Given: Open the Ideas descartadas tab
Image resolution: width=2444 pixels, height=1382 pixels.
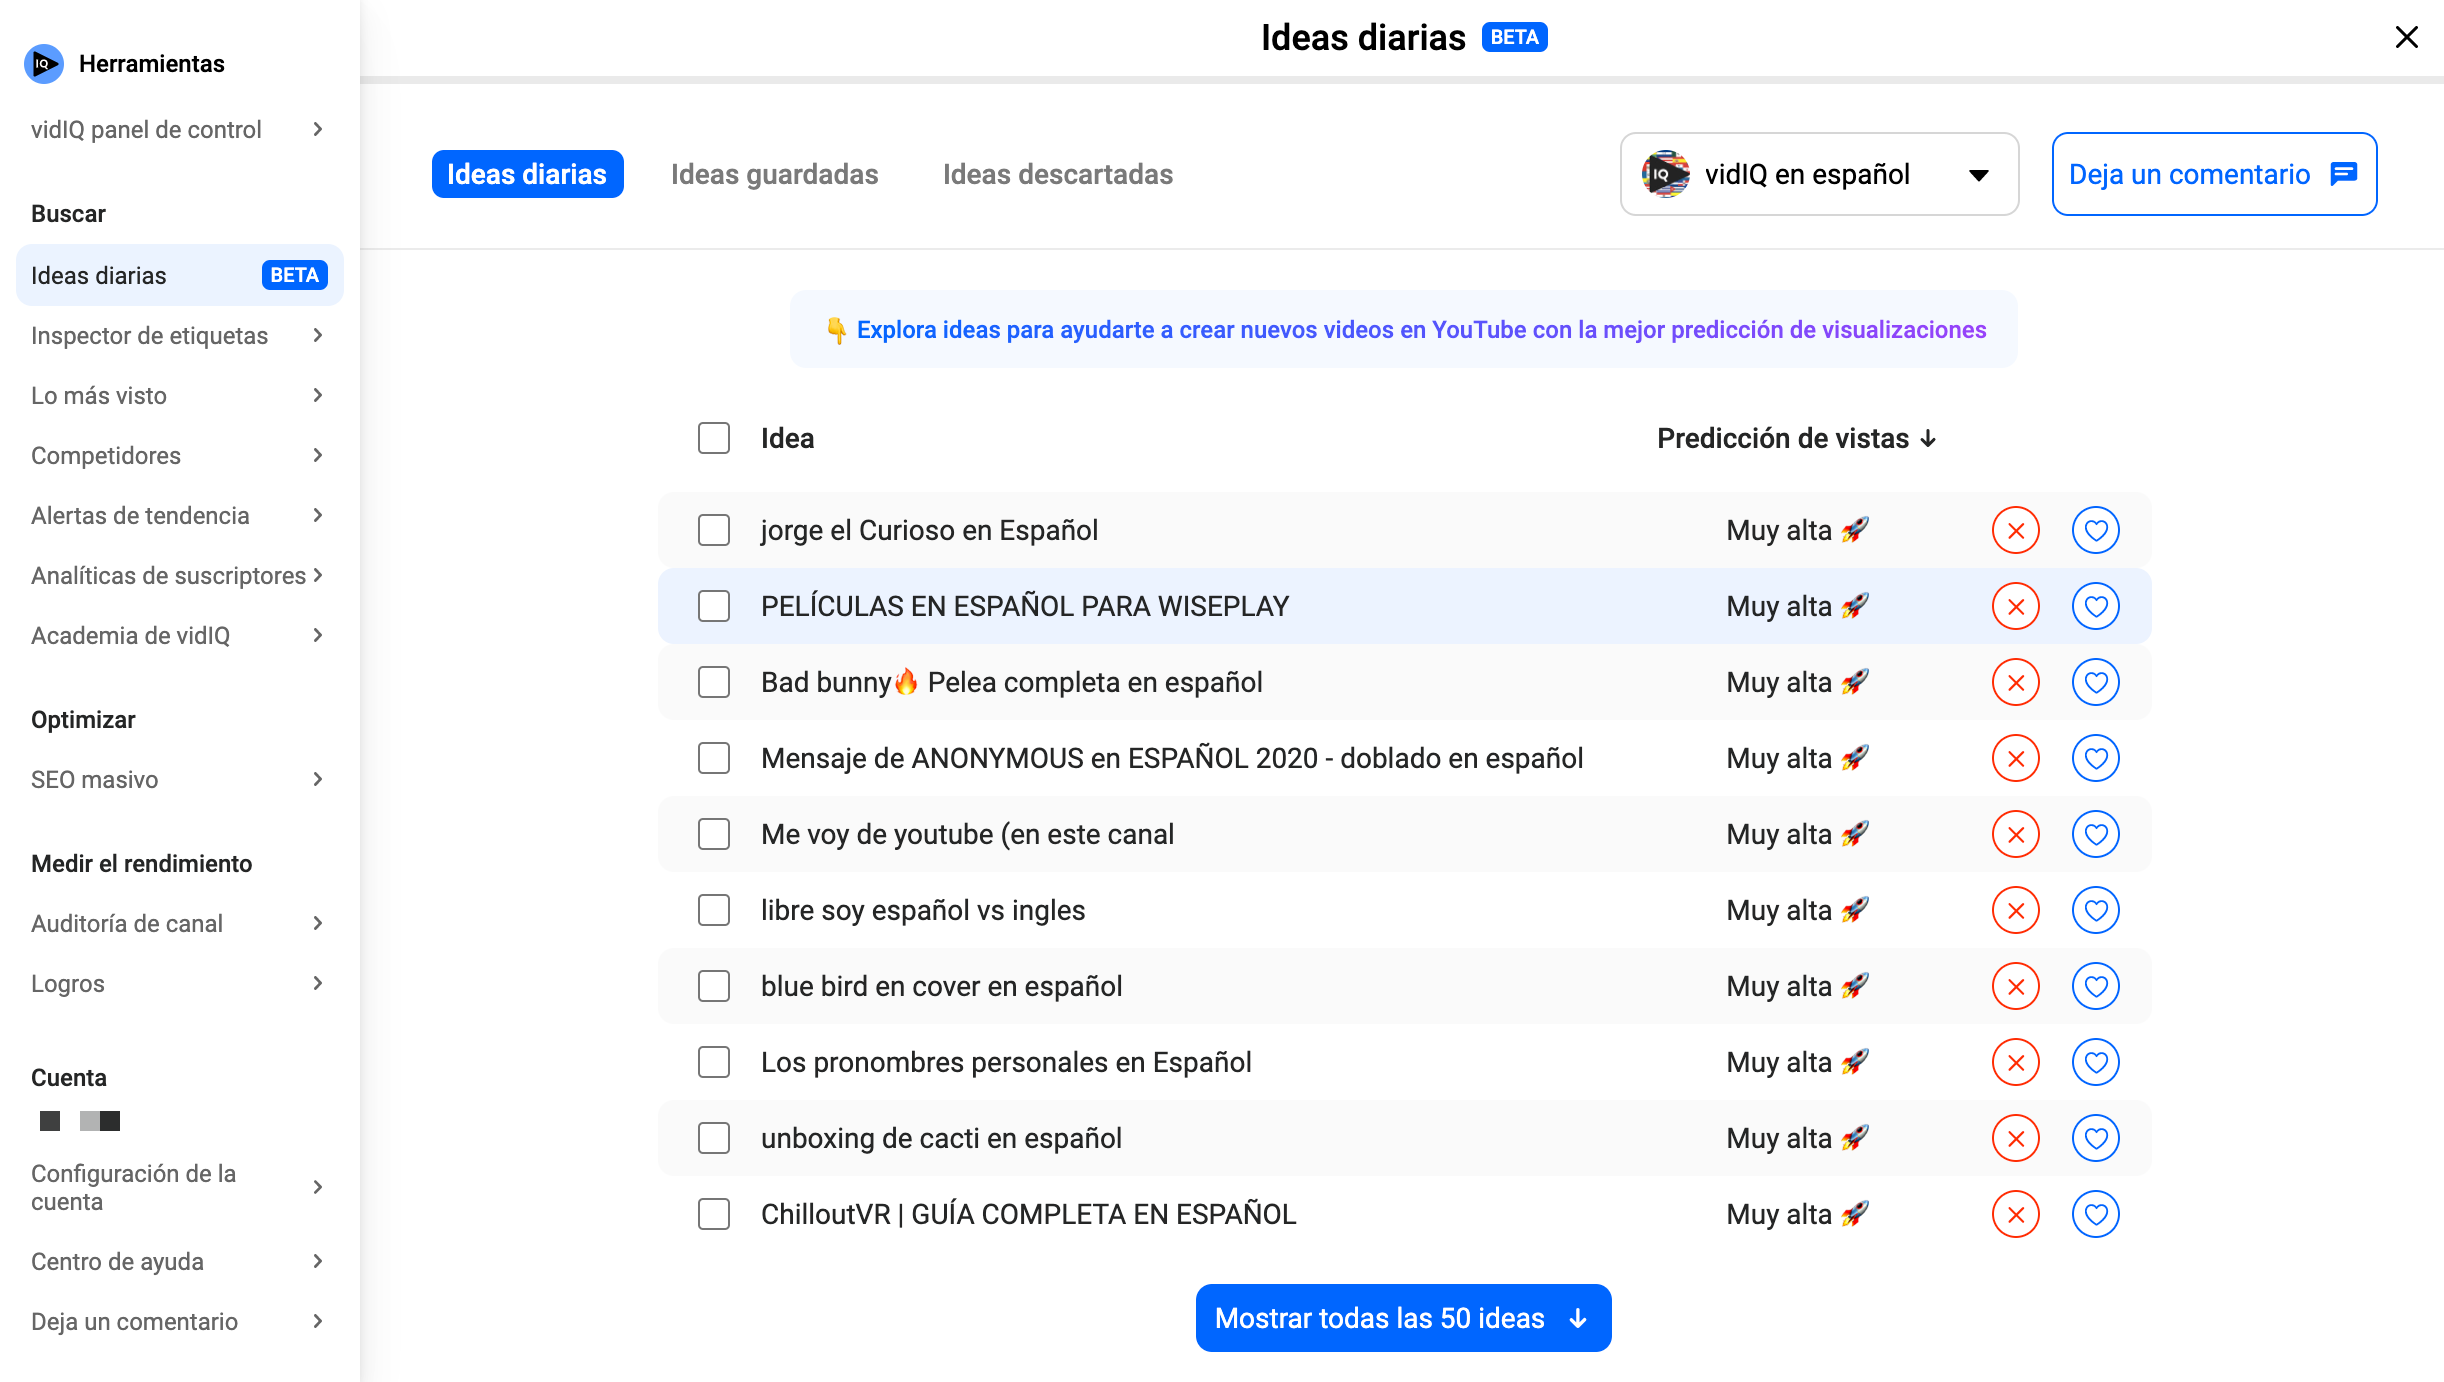Looking at the screenshot, I should [x=1057, y=174].
